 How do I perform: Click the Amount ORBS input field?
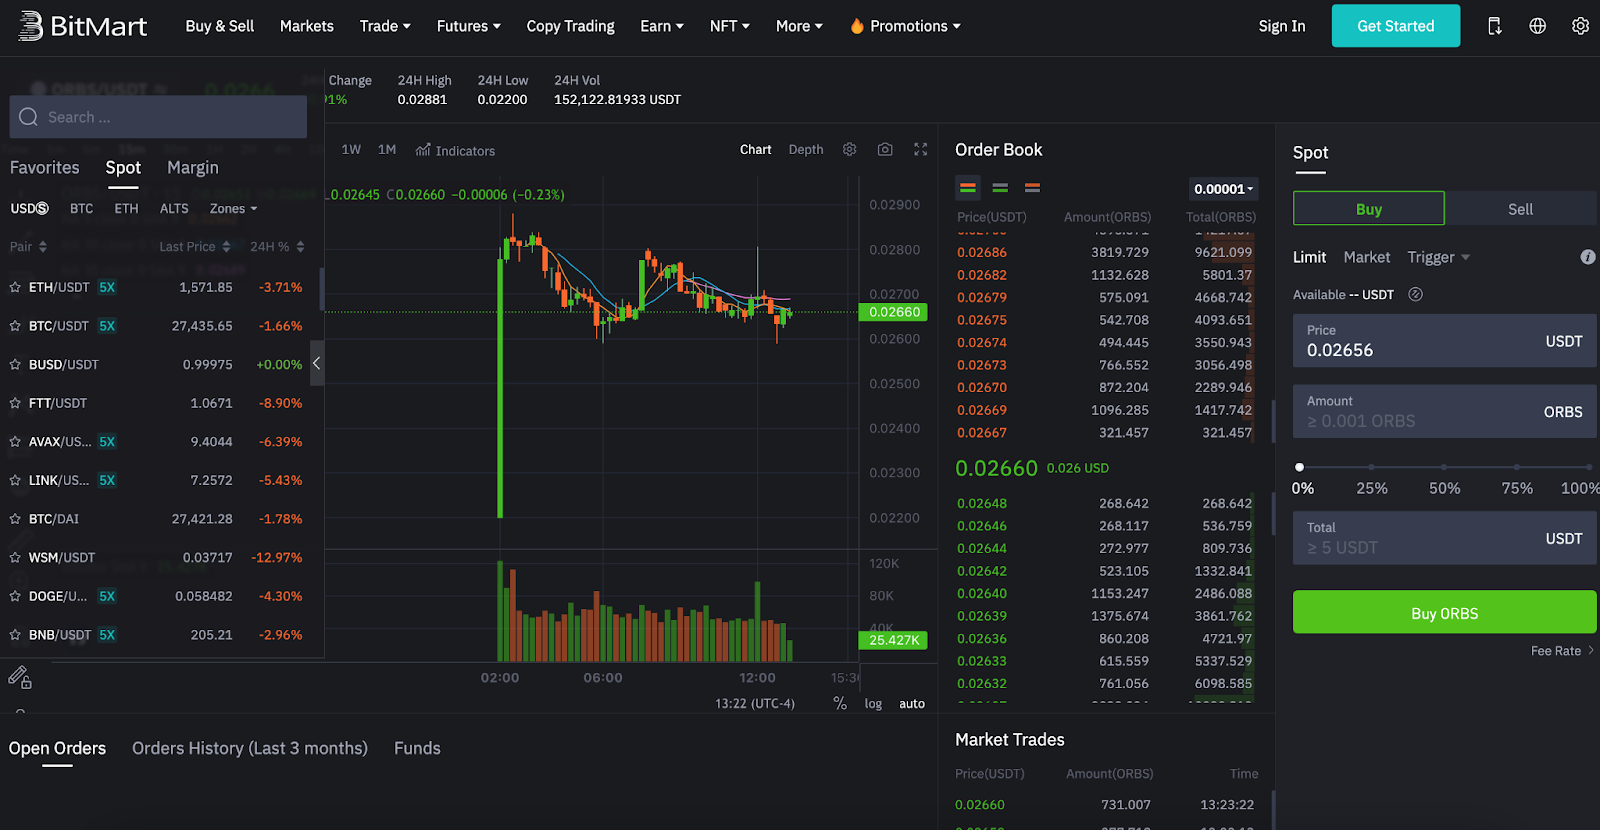click(x=1444, y=411)
